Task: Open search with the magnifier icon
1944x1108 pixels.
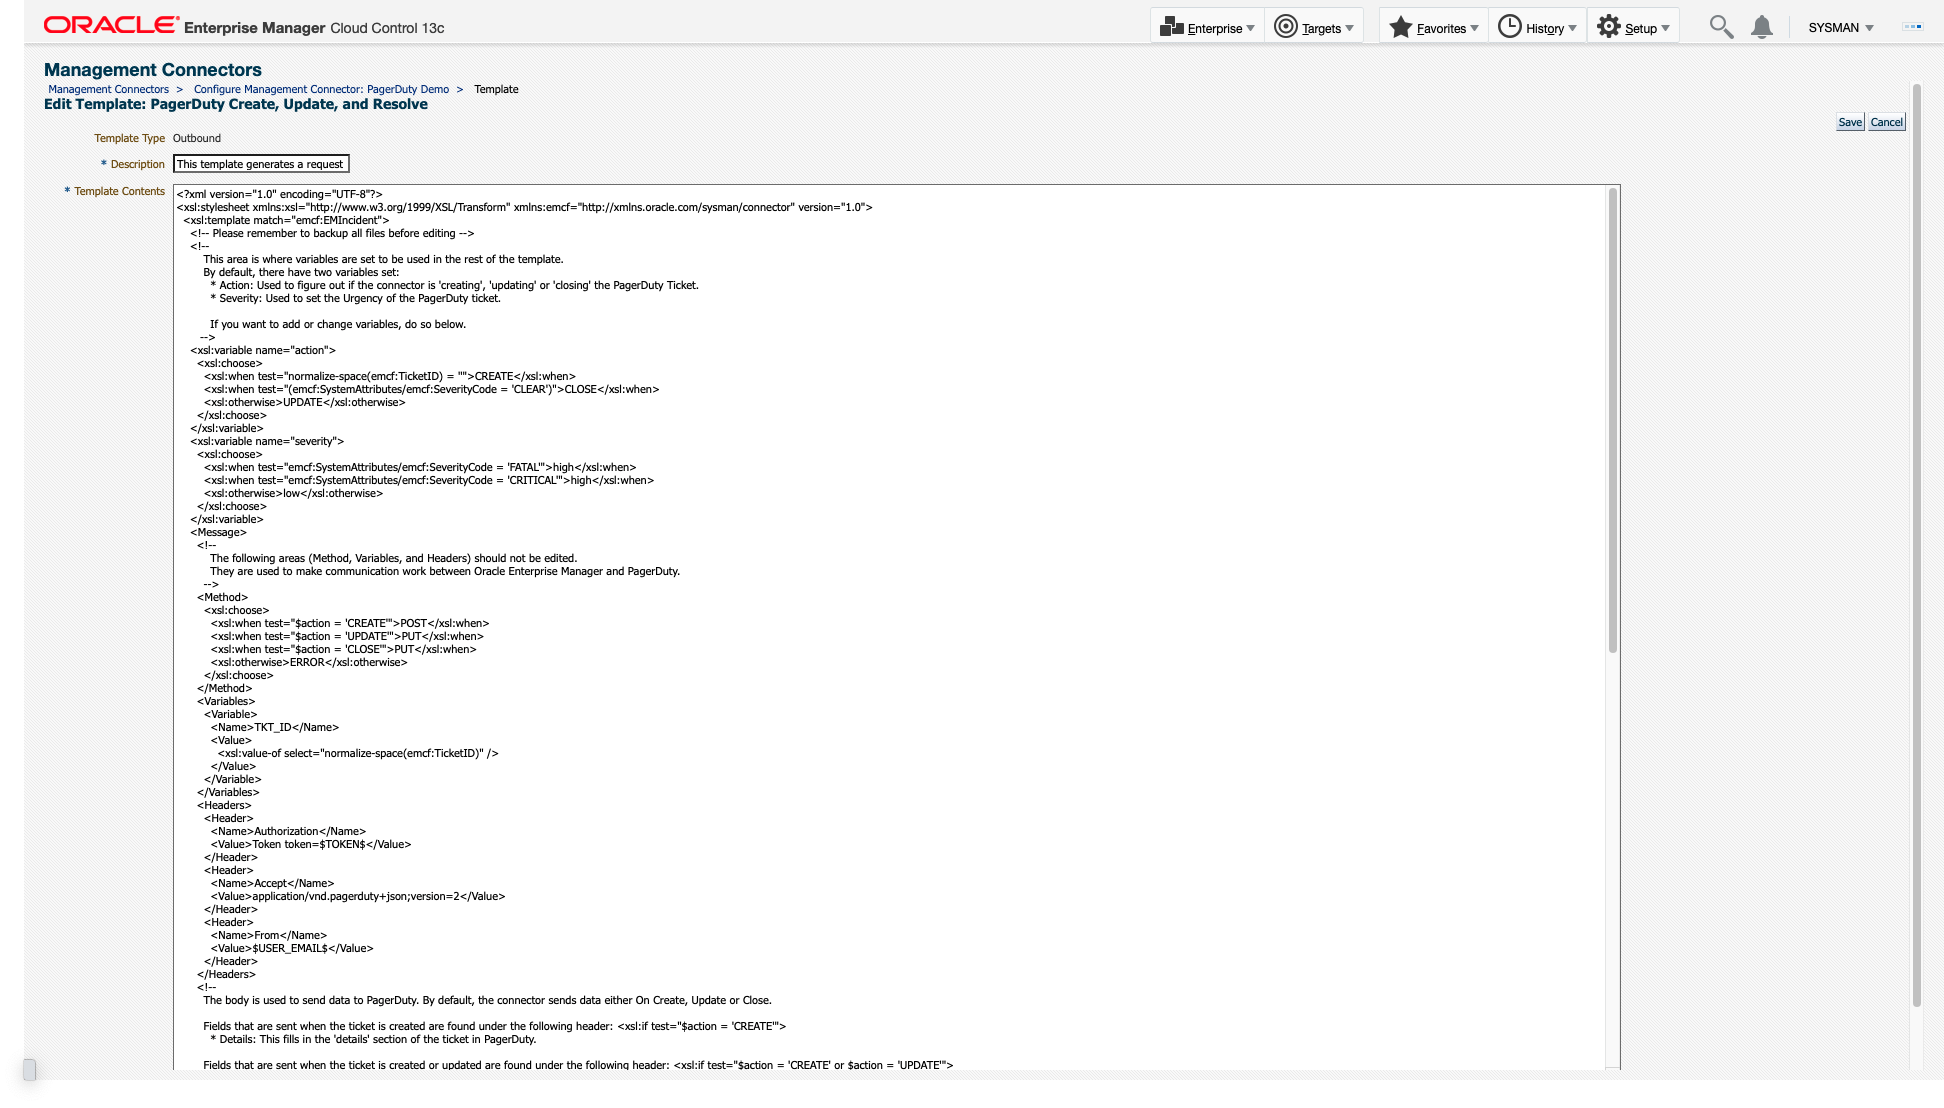Action: point(1721,27)
